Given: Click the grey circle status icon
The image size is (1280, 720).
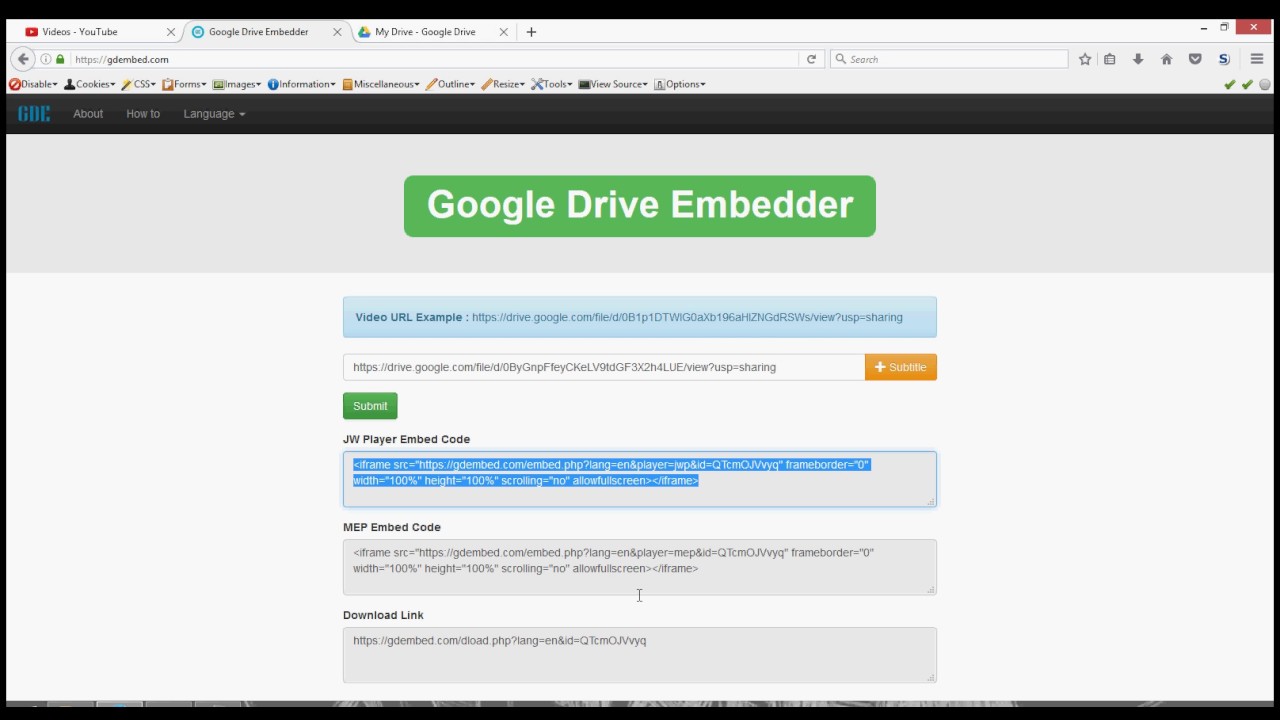Looking at the screenshot, I should point(1265,84).
